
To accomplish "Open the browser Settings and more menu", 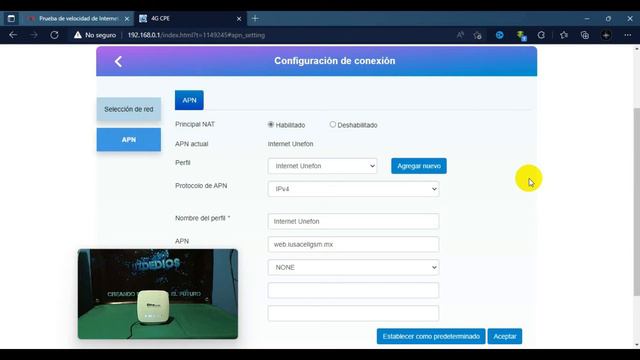I will pyautogui.click(x=628, y=35).
